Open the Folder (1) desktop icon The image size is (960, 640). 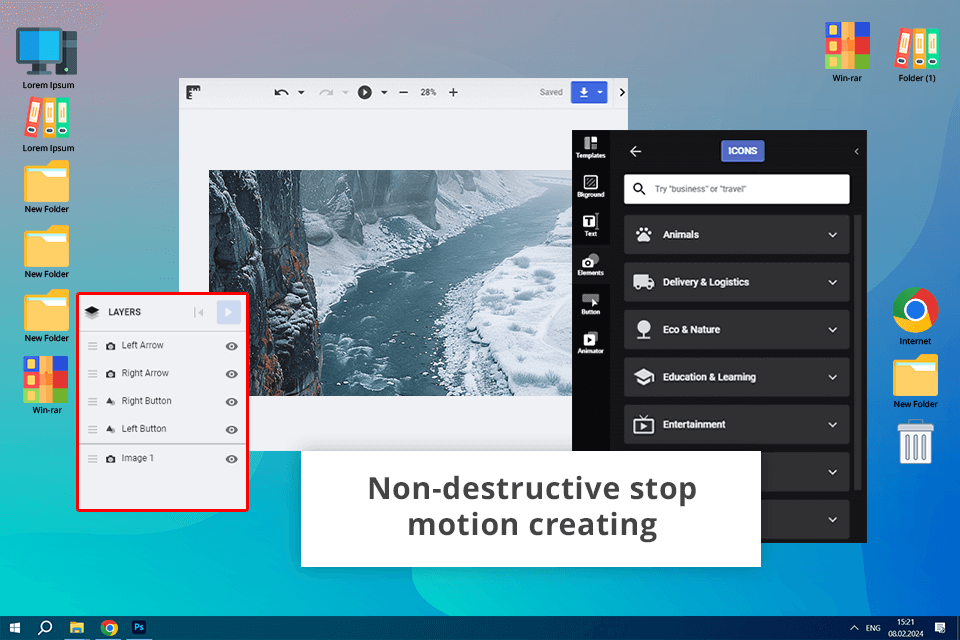coord(917,55)
